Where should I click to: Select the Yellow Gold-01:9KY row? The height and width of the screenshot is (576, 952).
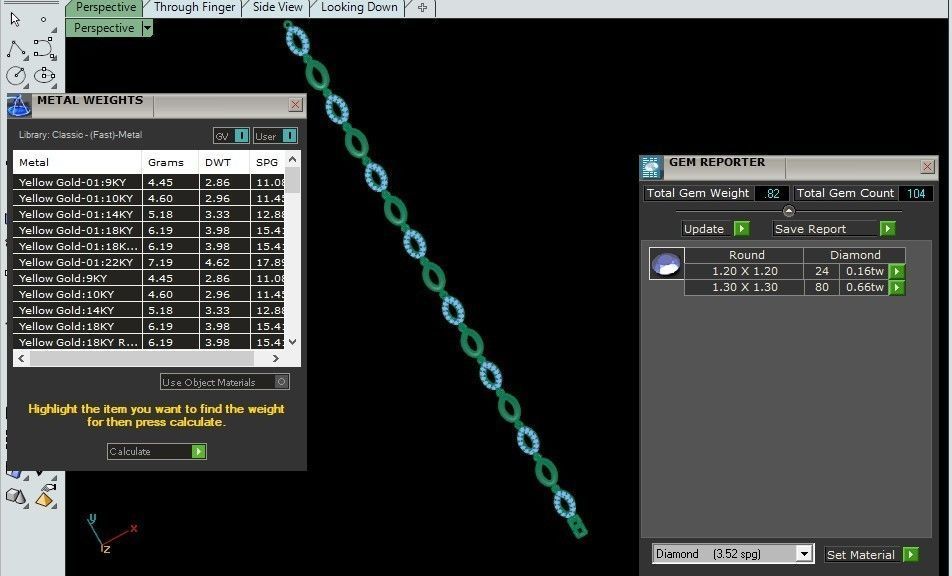click(x=149, y=182)
